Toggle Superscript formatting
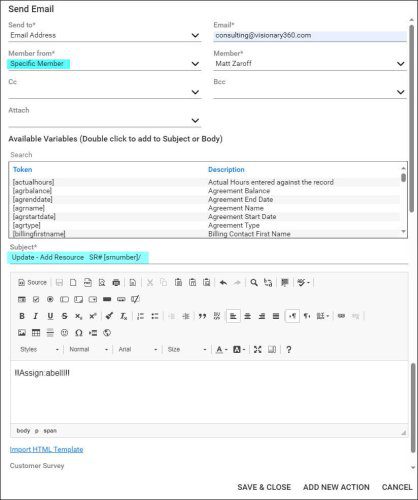Viewport: 418px width, 500px height. (93, 316)
